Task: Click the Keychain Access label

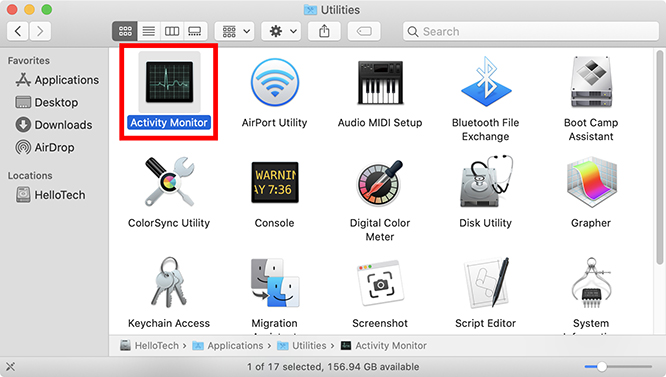Action: (x=169, y=323)
